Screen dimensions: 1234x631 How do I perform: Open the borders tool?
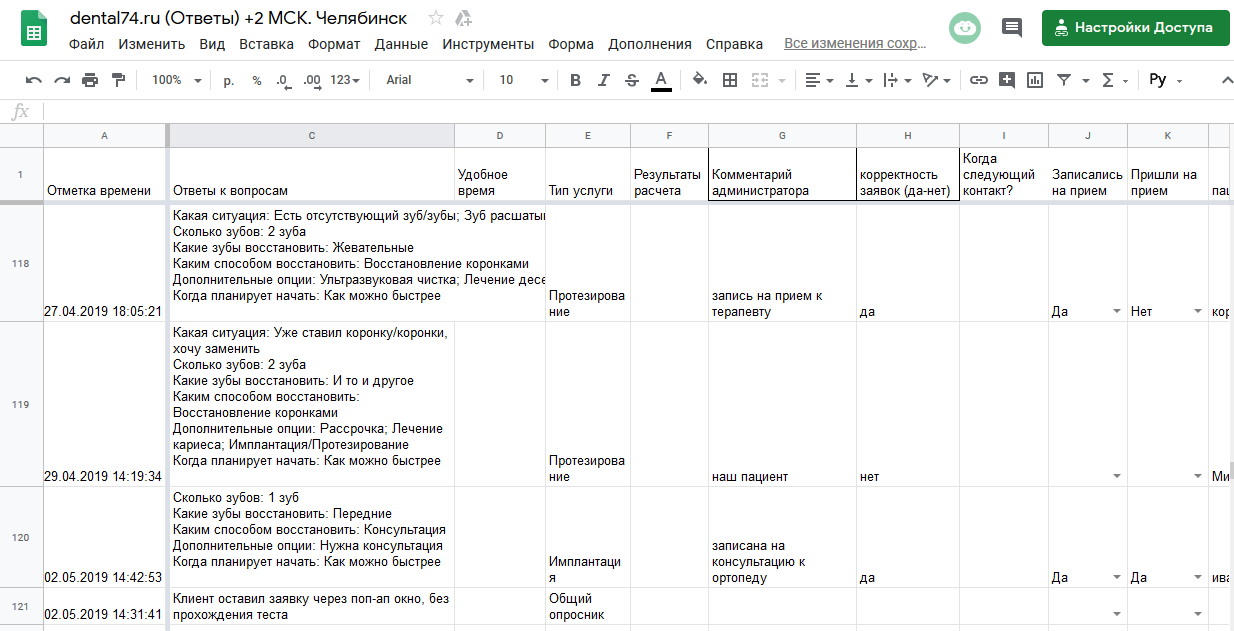(x=730, y=80)
